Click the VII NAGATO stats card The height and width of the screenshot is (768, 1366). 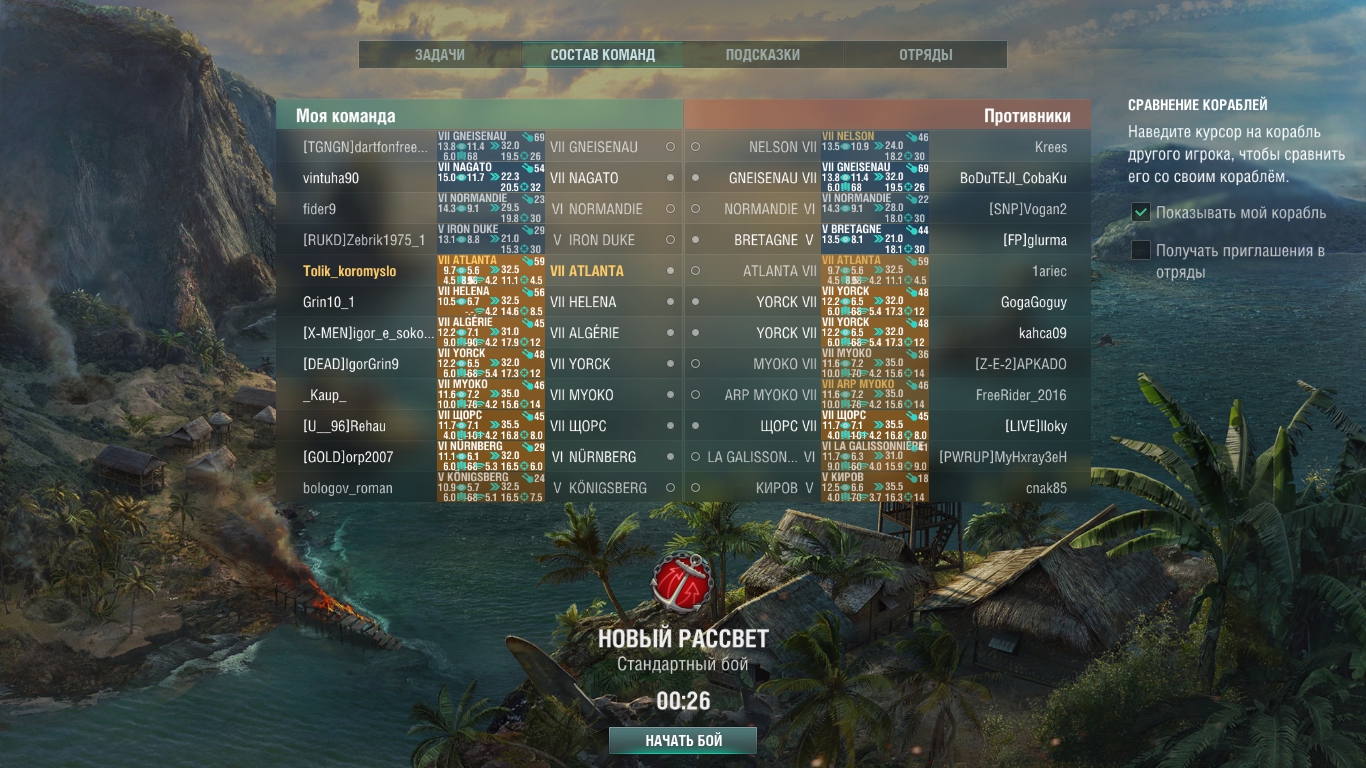tap(491, 178)
